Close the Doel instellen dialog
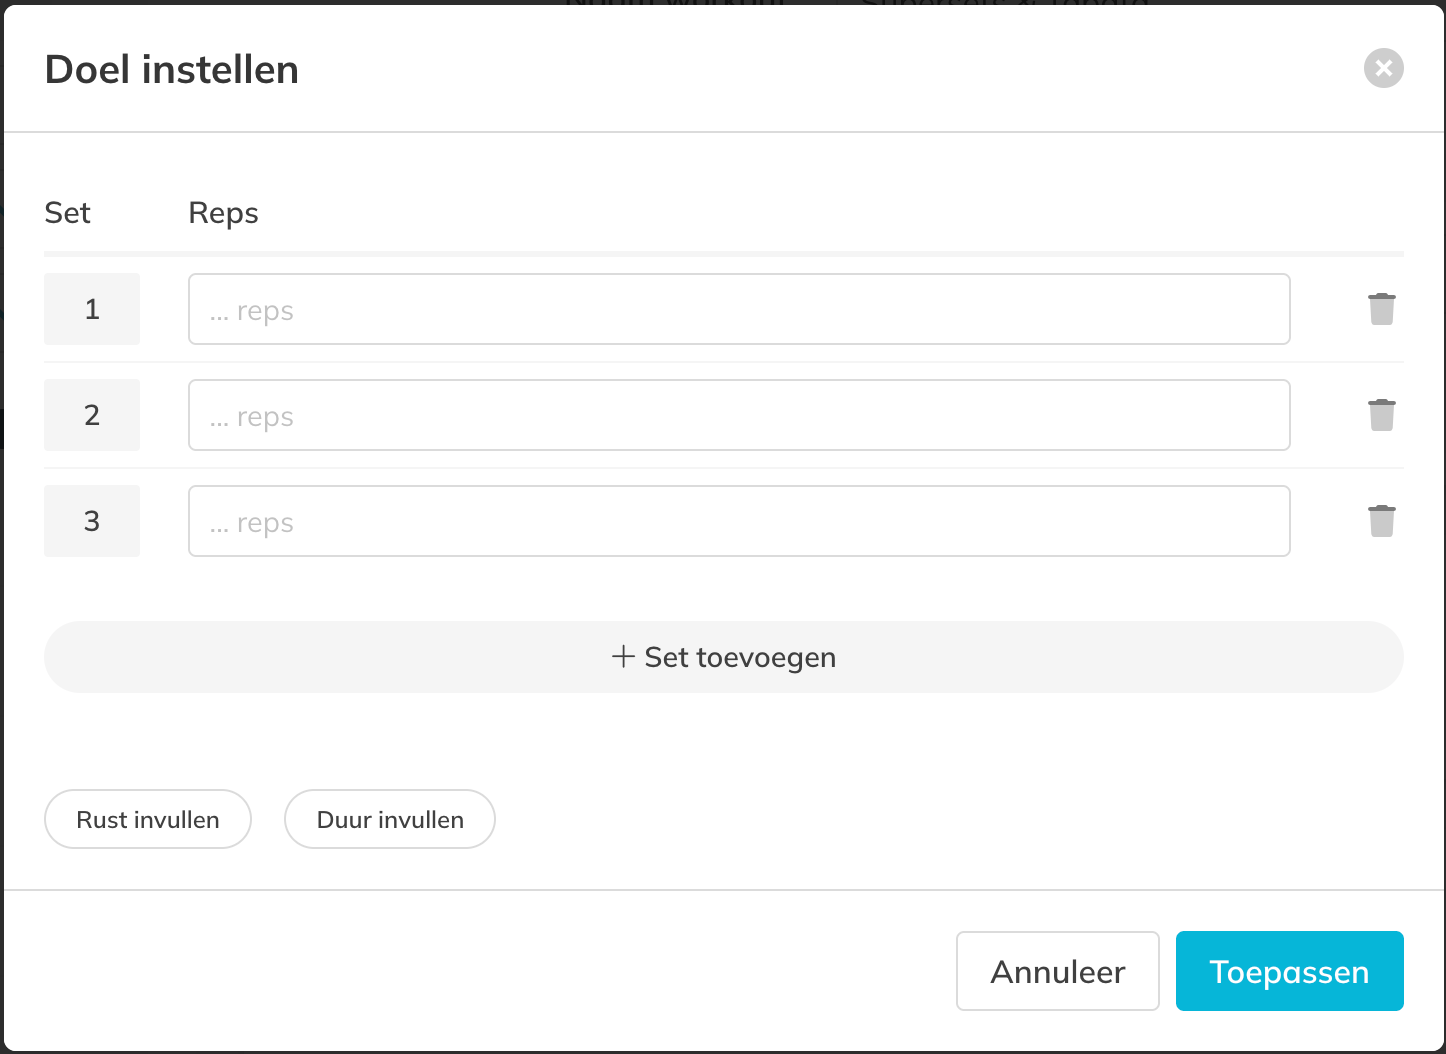1446x1054 pixels. click(1383, 68)
